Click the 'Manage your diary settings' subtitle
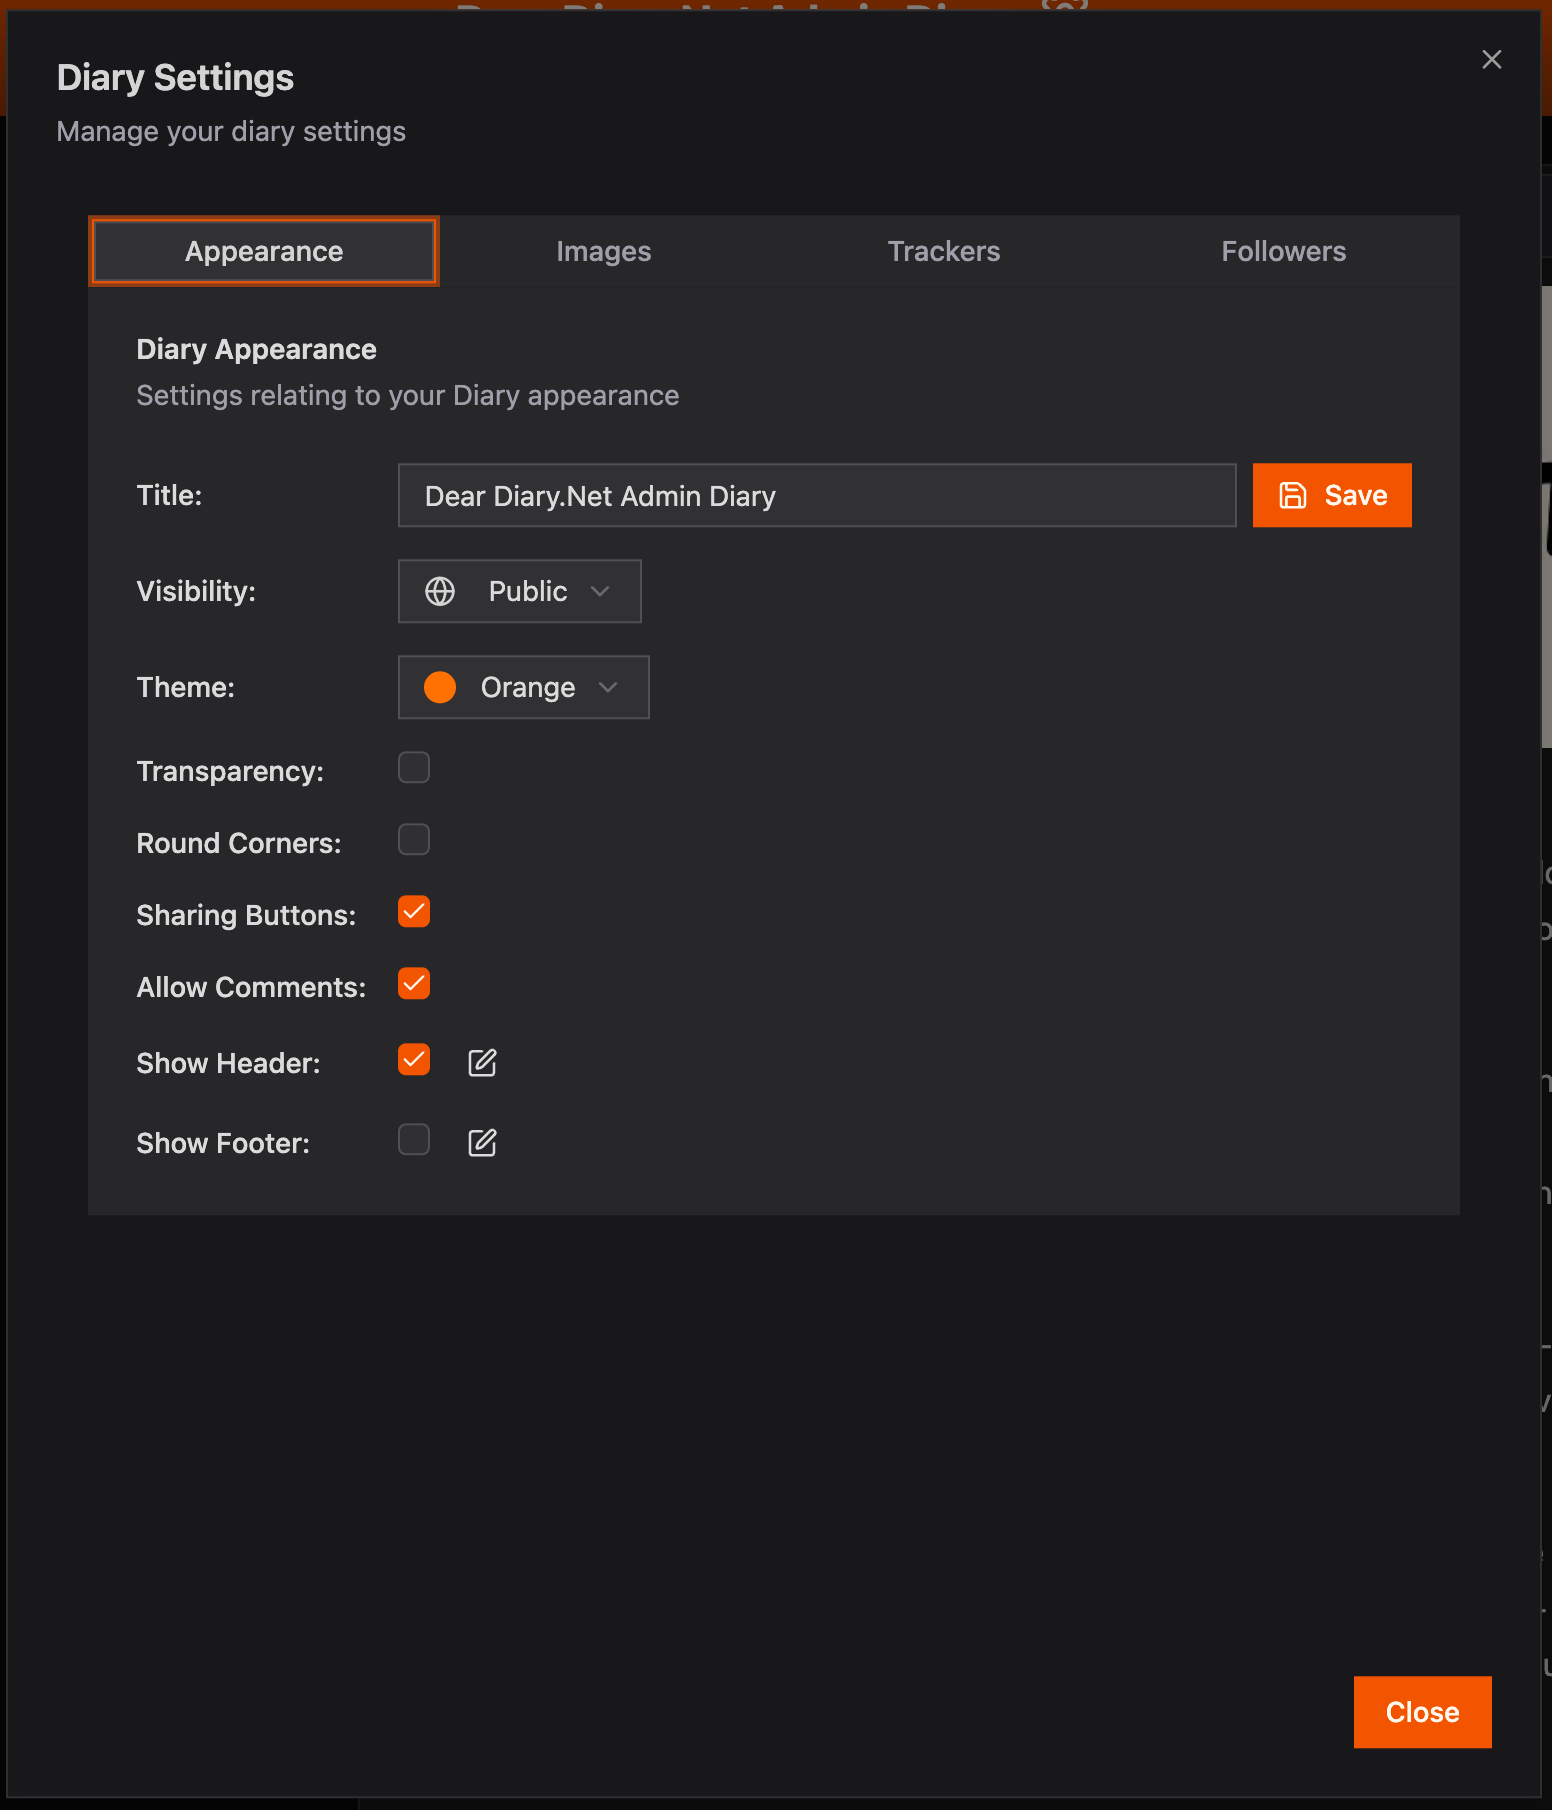 [x=231, y=132]
